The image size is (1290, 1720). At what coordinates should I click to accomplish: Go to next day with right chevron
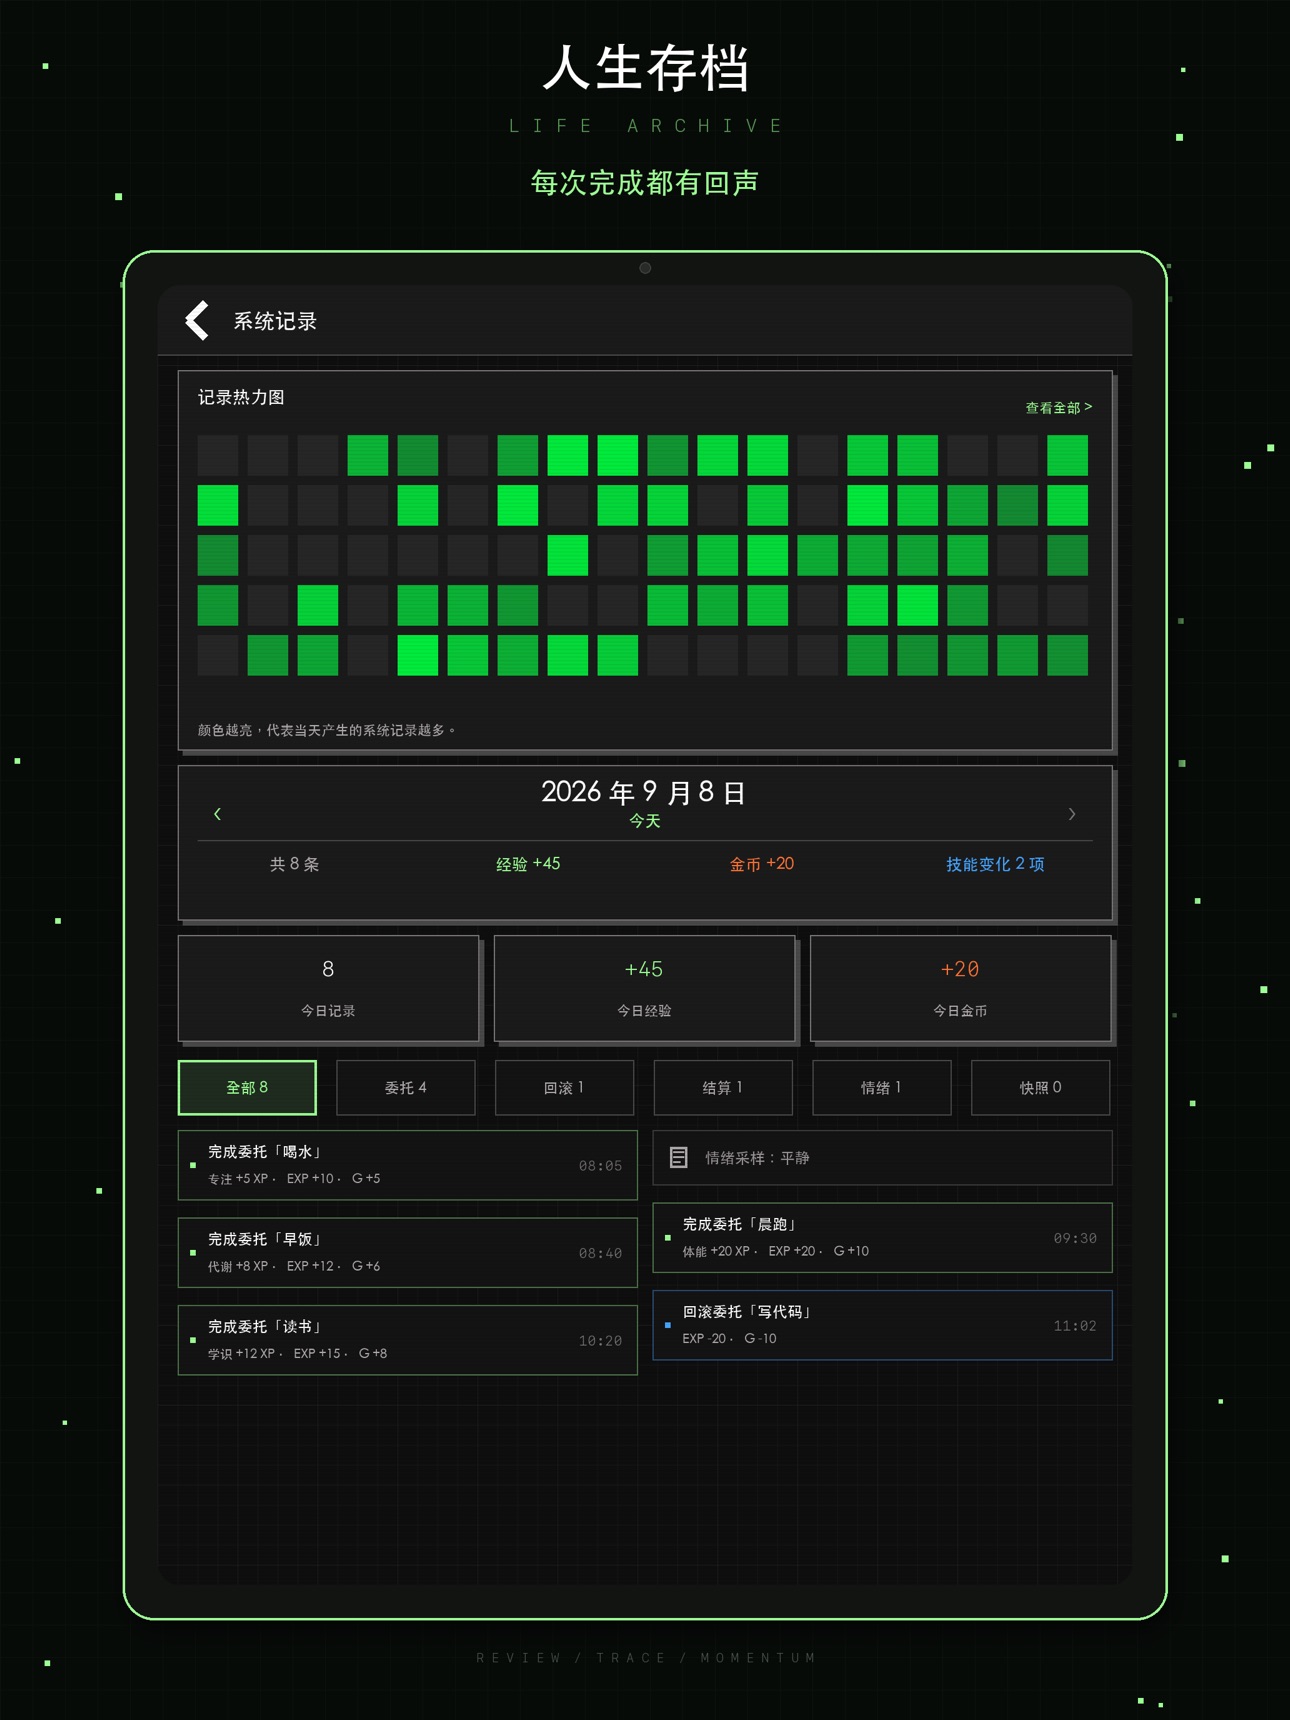click(x=1072, y=814)
